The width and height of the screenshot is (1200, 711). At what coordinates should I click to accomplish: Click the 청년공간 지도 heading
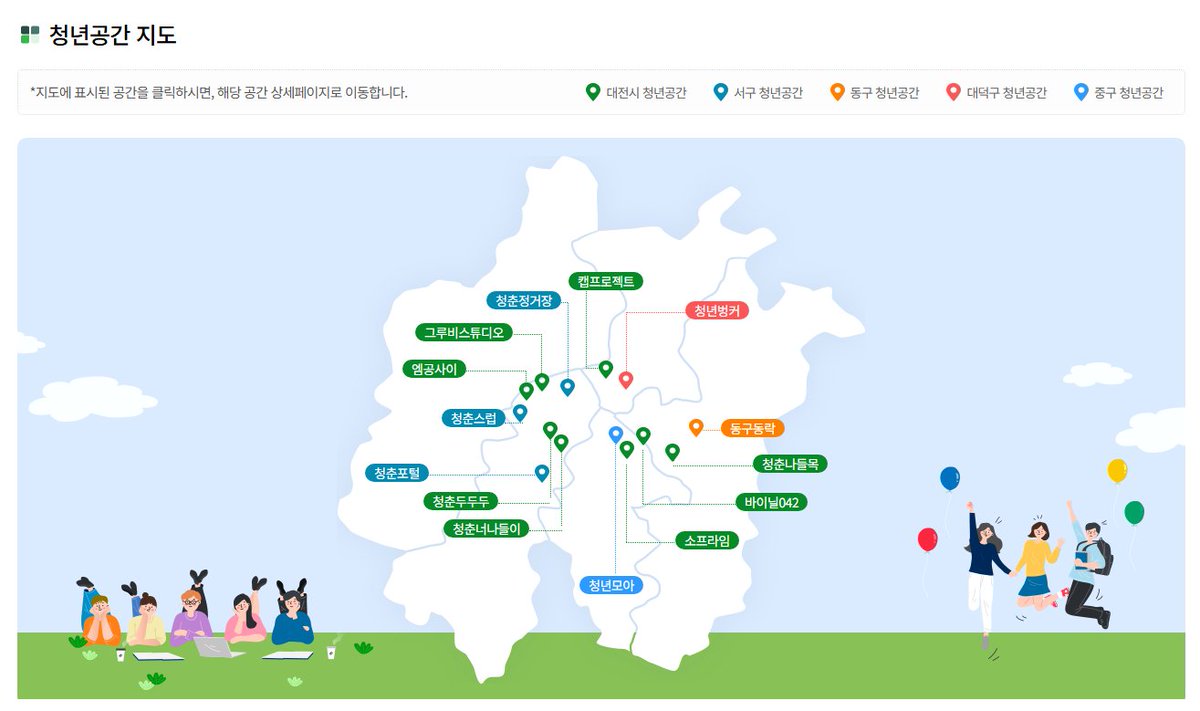pyautogui.click(x=113, y=35)
